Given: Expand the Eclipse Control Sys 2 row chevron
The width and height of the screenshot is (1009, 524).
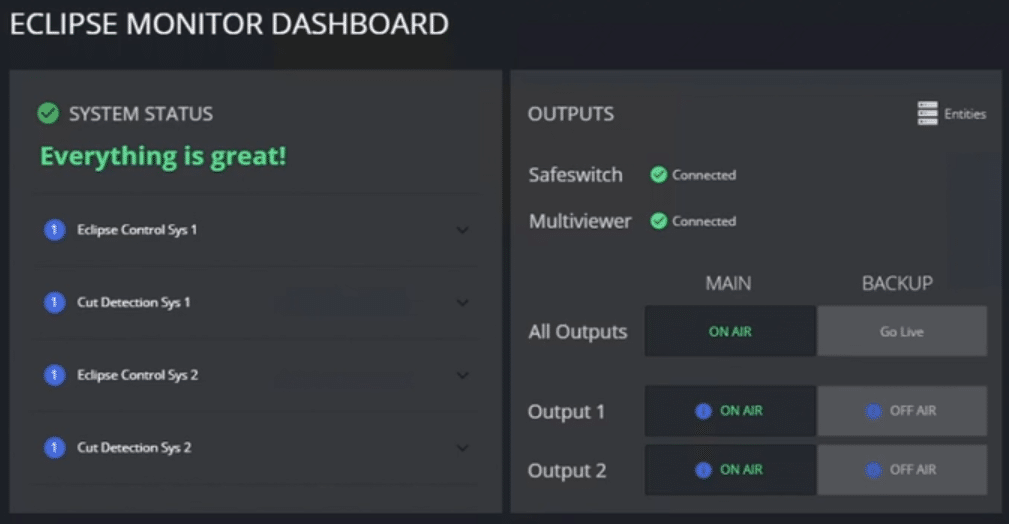Looking at the screenshot, I should [462, 375].
